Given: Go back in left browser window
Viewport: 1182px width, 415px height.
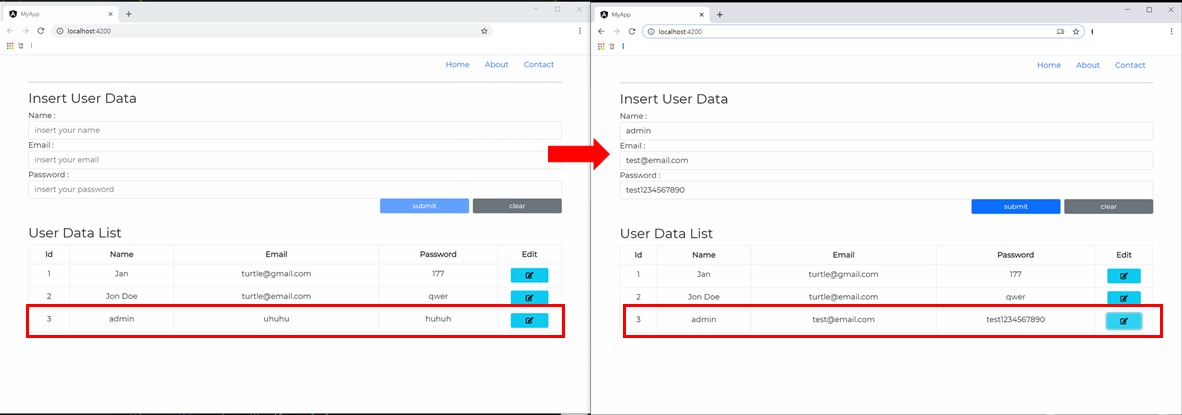Looking at the screenshot, I should pos(11,31).
